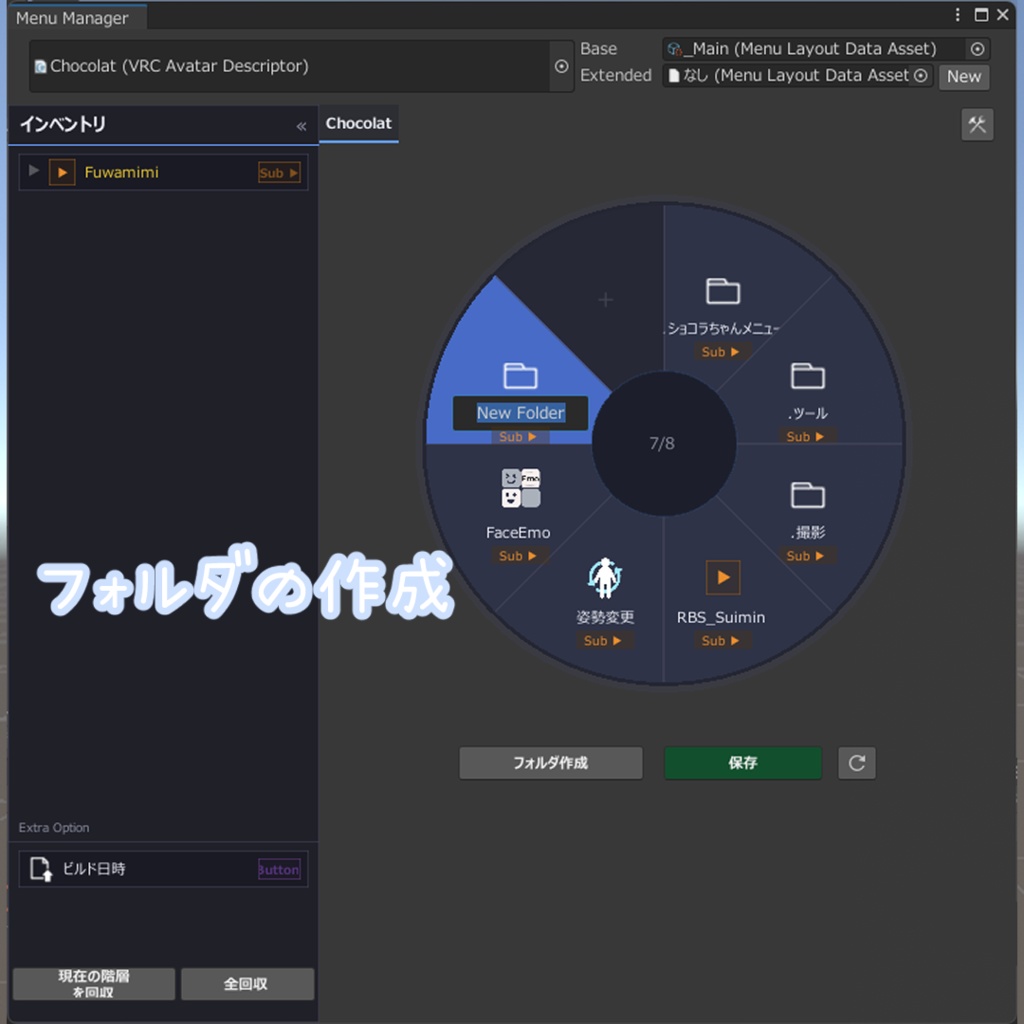Select the RBS_Suimin play icon
Screen dimensions: 1024x1024
721,577
